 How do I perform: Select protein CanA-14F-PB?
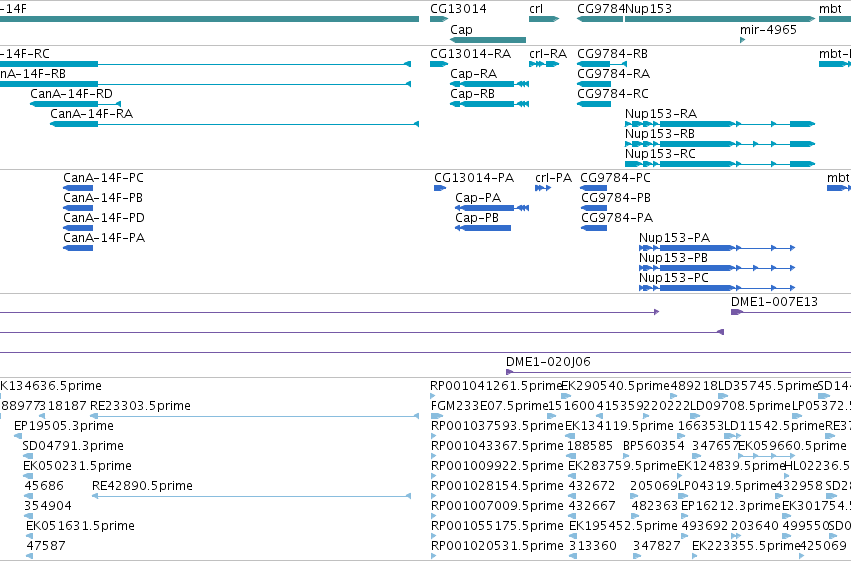click(103, 198)
